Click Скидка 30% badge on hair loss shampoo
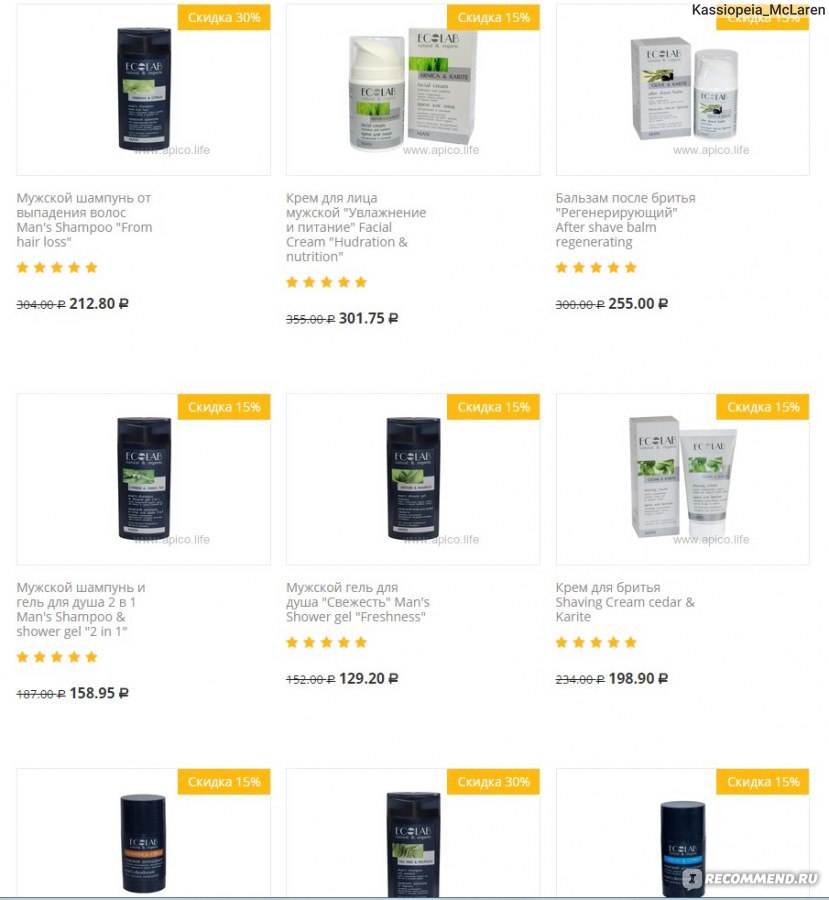 tap(224, 17)
